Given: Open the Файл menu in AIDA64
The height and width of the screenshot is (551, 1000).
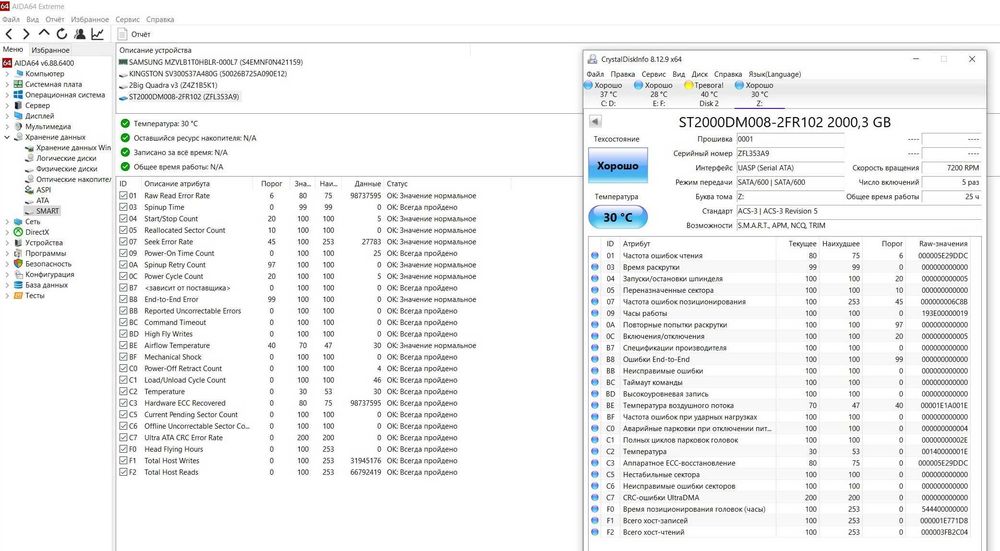Looking at the screenshot, I should (x=11, y=19).
